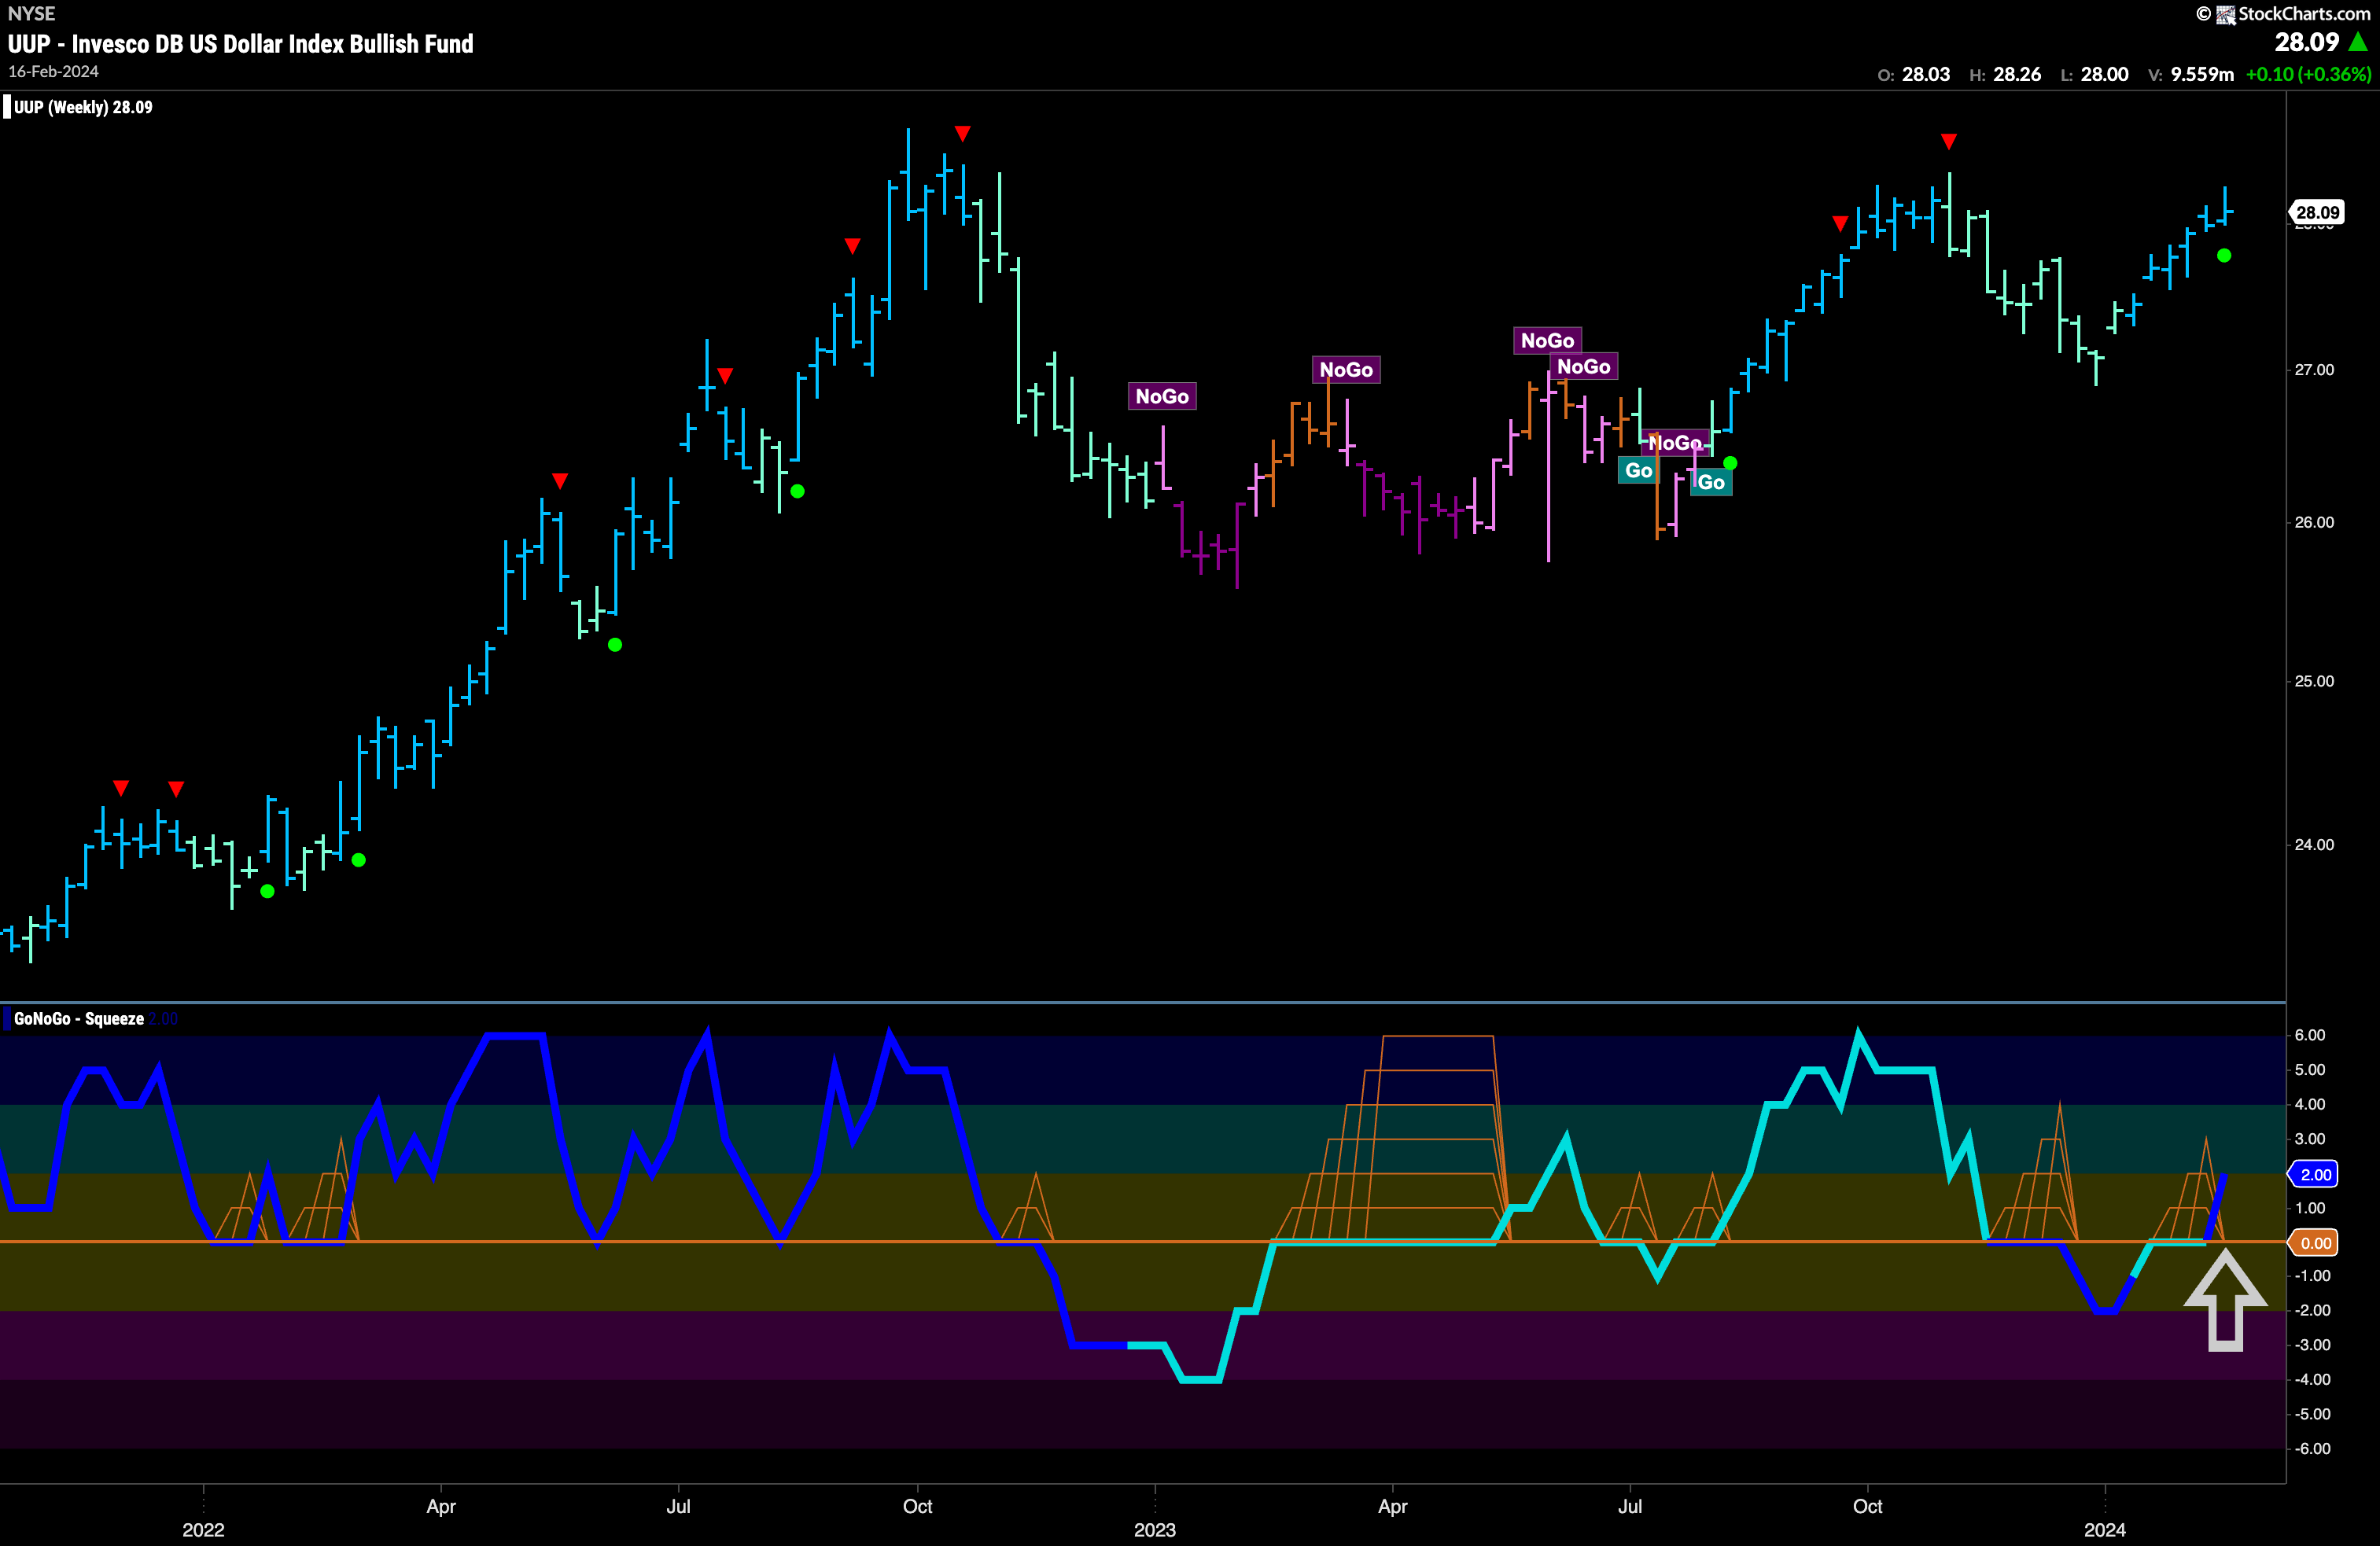Image resolution: width=2380 pixels, height=1546 pixels.
Task: Click the Go label beside the mid-2023 green dot
Action: 1711,482
